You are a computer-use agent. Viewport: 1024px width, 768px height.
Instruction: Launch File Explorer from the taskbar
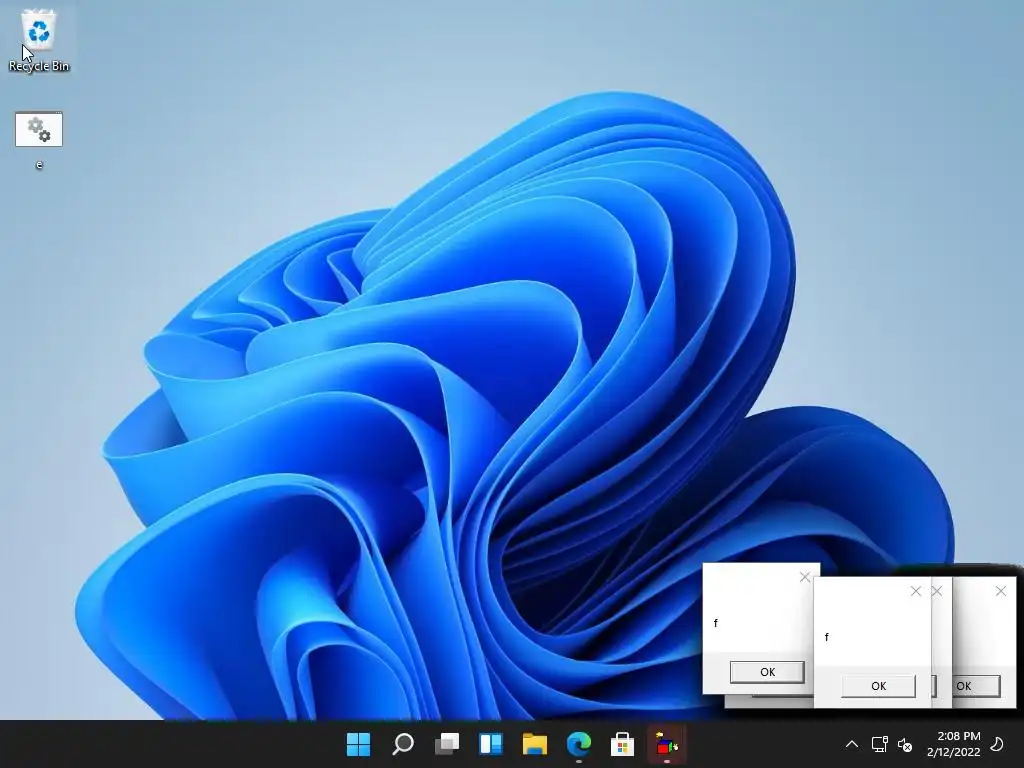[x=534, y=744]
